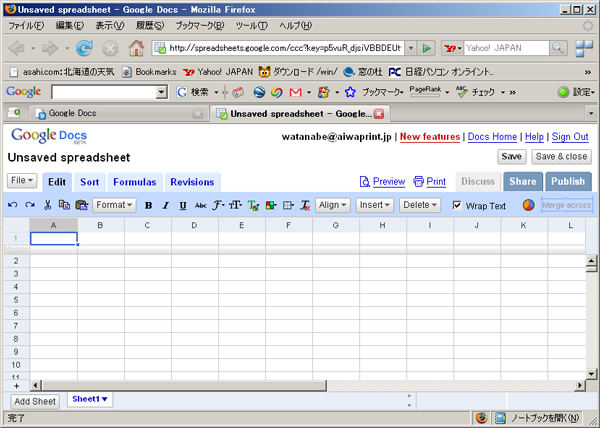Expand the File menu button

pos(22,180)
